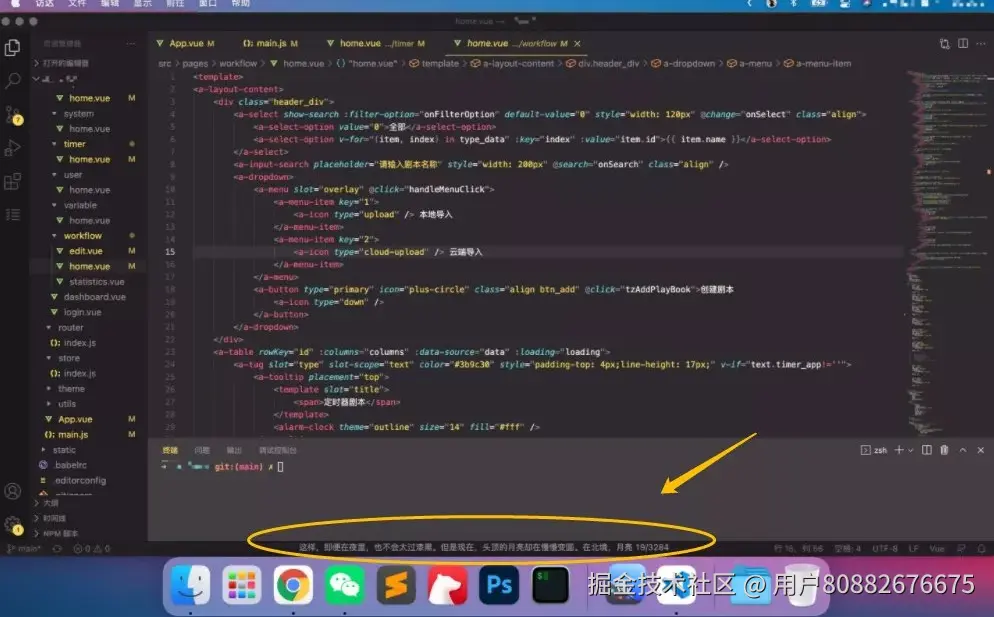Expand the NPM 脚本 section
Screen dimensions: 994x617
[x=56, y=533]
